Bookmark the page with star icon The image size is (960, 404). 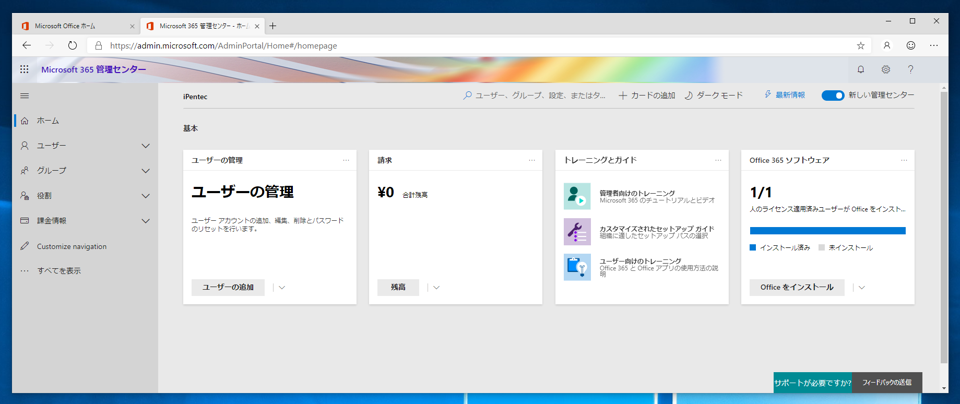coord(860,45)
